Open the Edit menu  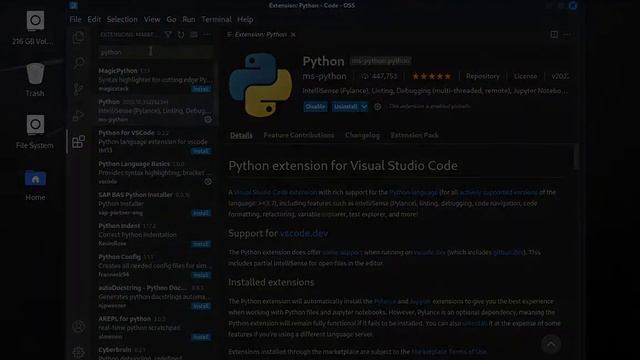click(x=94, y=20)
